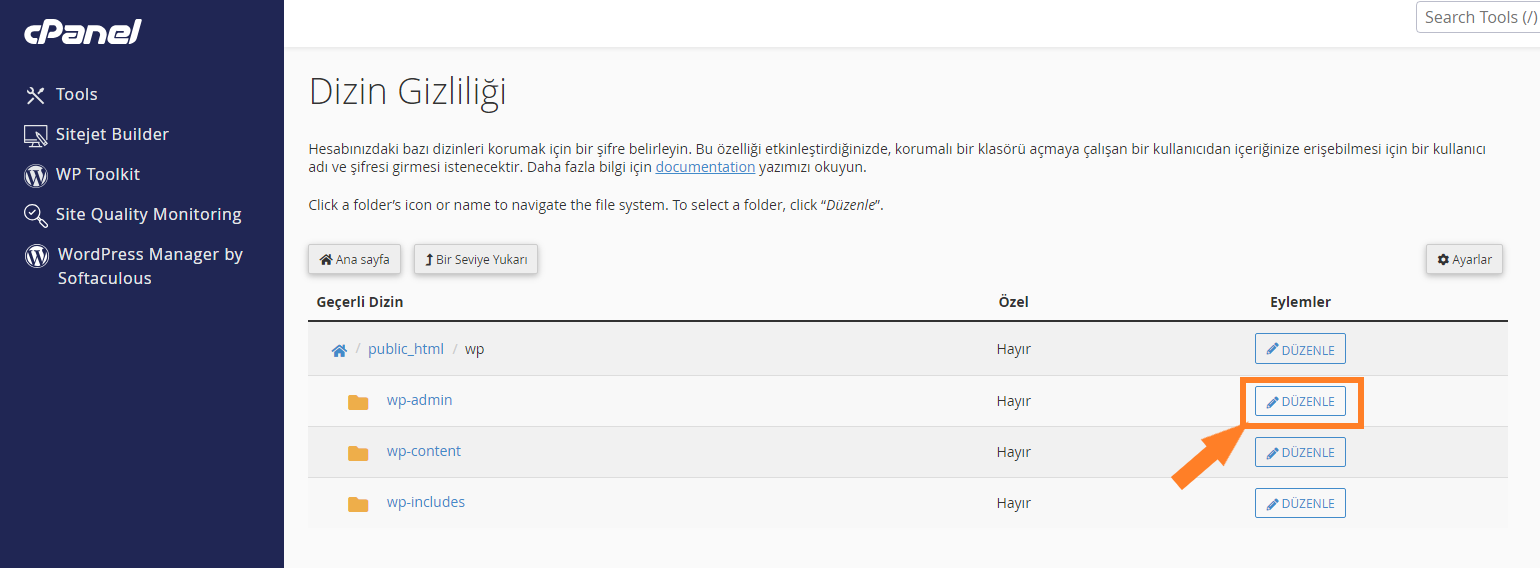Screen dimensions: 1540x568
Task: Open Site Quality Monitoring from sidebar
Action: point(149,214)
